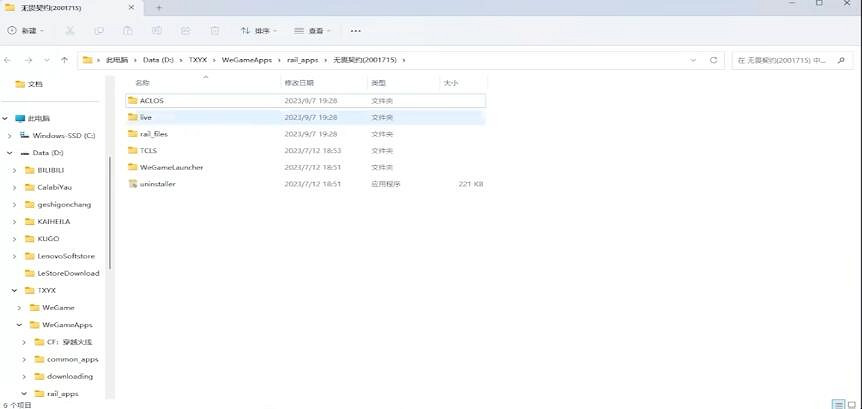
Task: Click the search magnifier icon
Action: (841, 60)
